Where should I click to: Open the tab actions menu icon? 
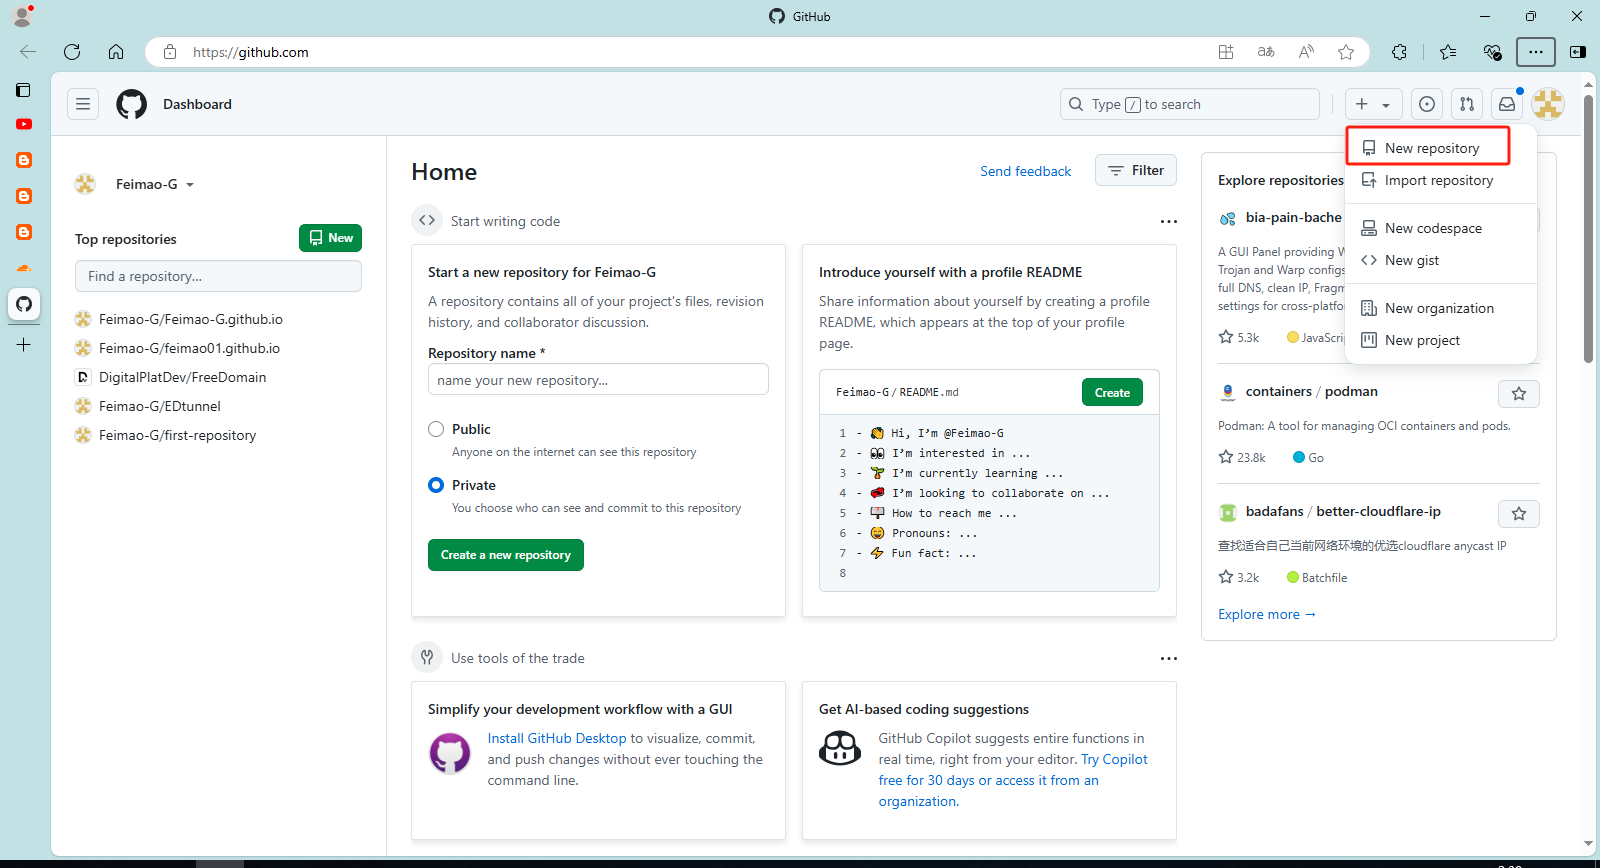[x=24, y=90]
